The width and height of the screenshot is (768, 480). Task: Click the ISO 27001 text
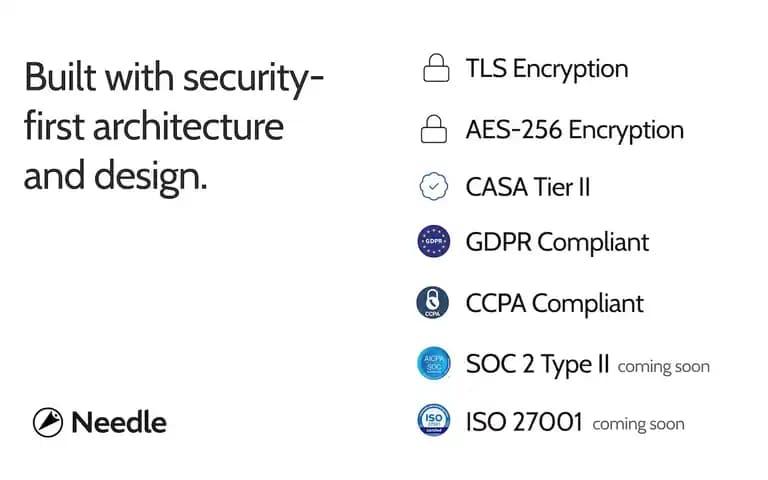click(x=524, y=422)
